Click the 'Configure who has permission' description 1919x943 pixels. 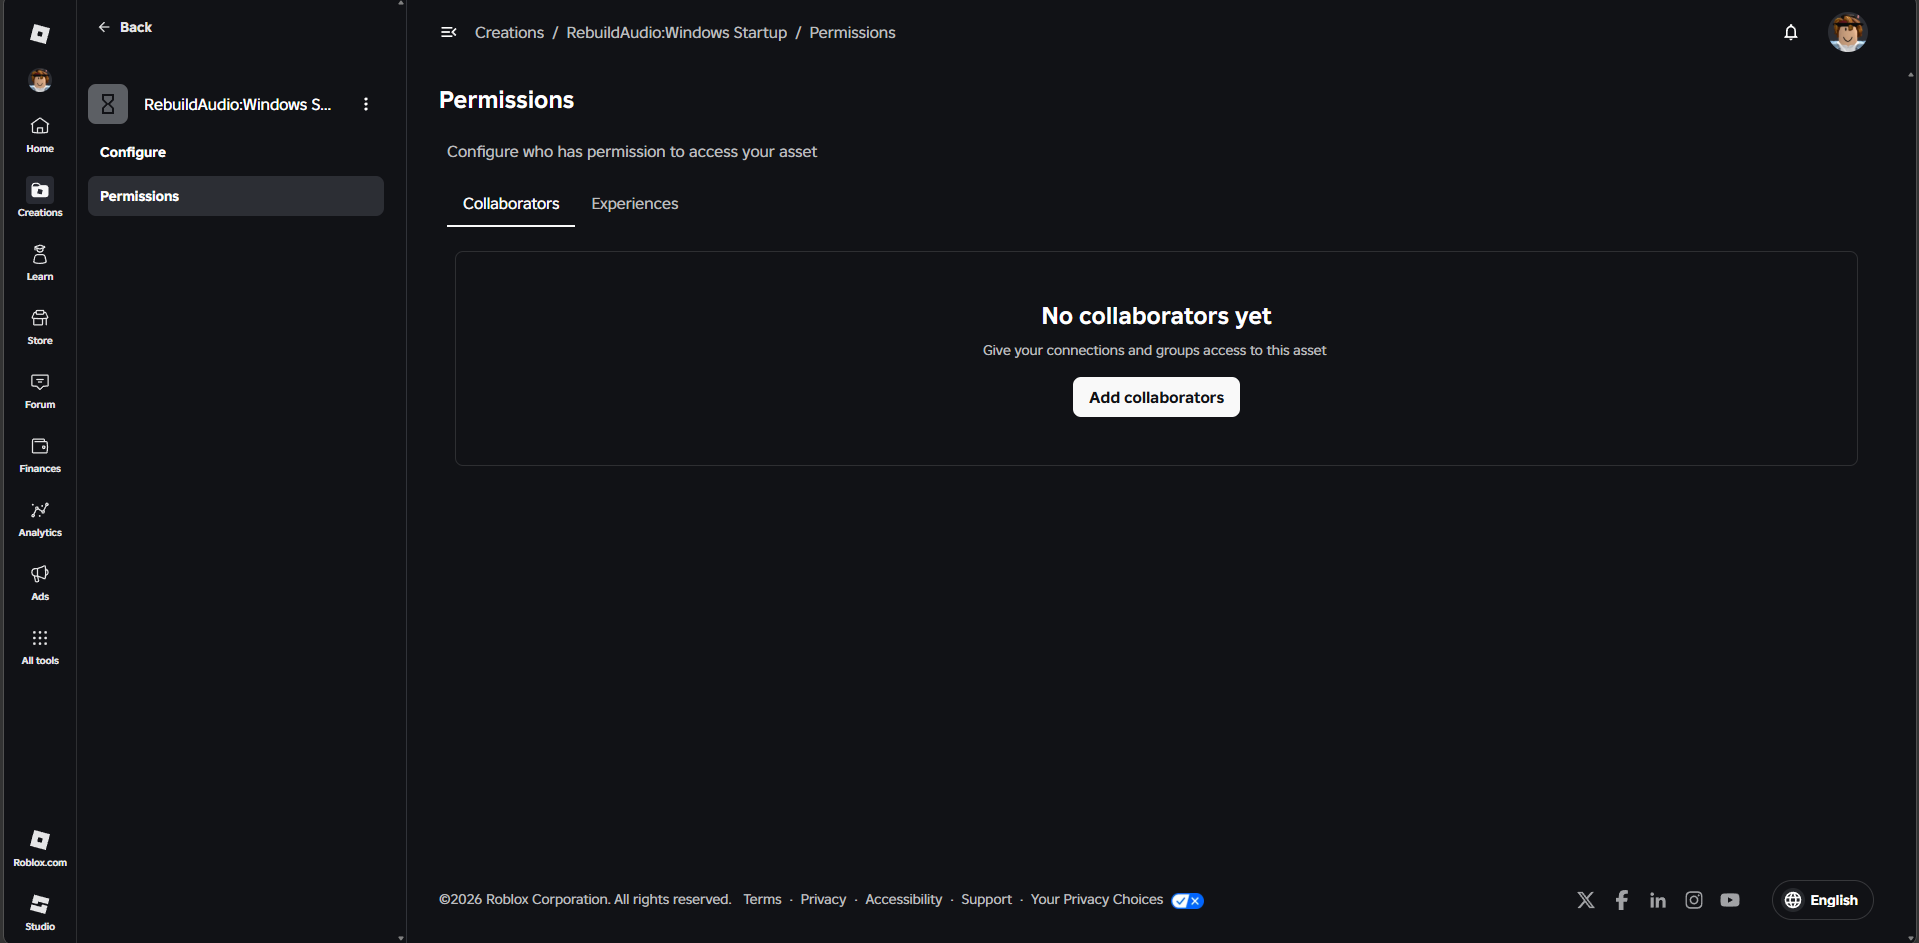pos(632,152)
